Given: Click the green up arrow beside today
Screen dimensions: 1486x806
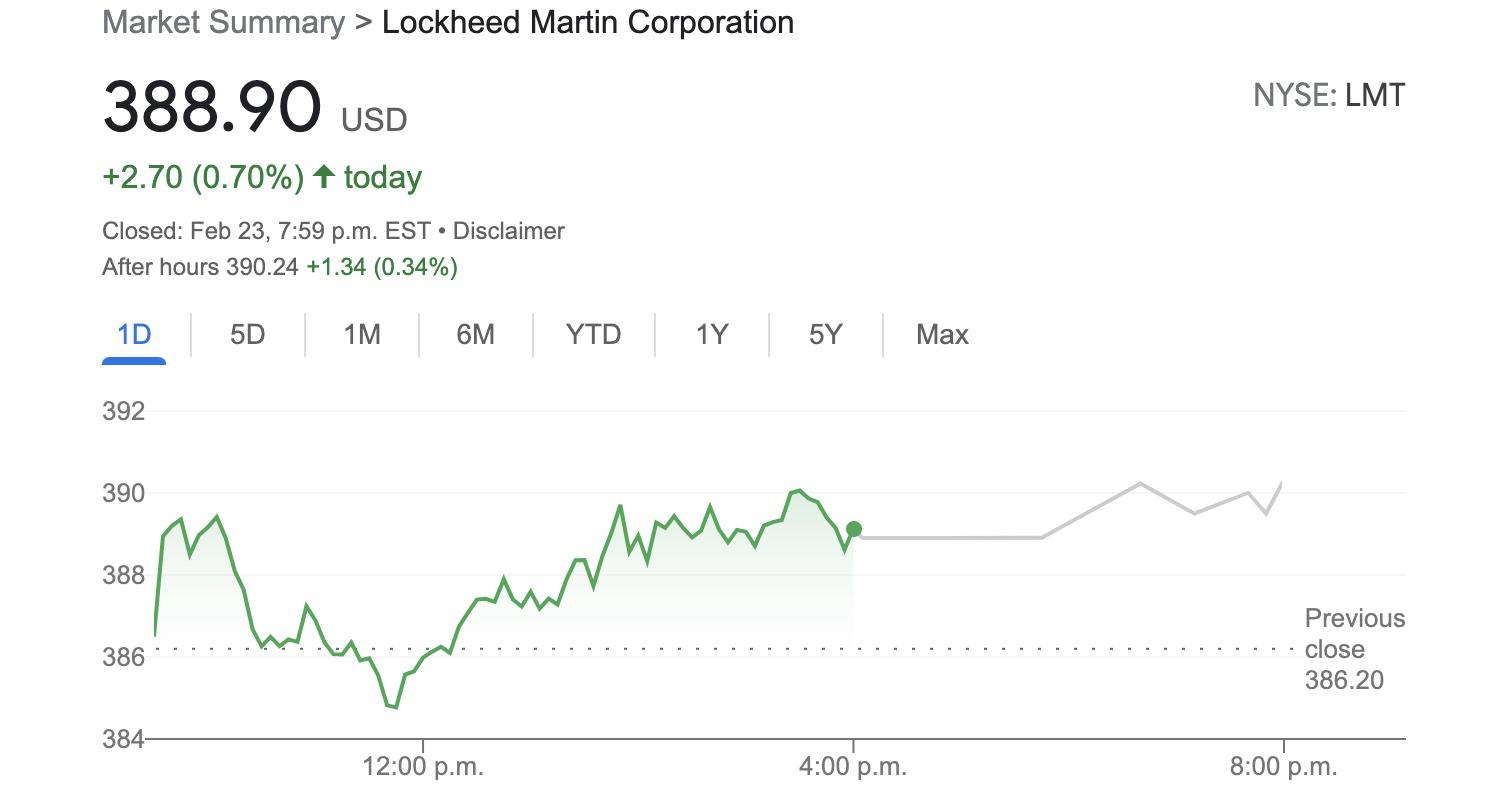Looking at the screenshot, I should point(323,177).
